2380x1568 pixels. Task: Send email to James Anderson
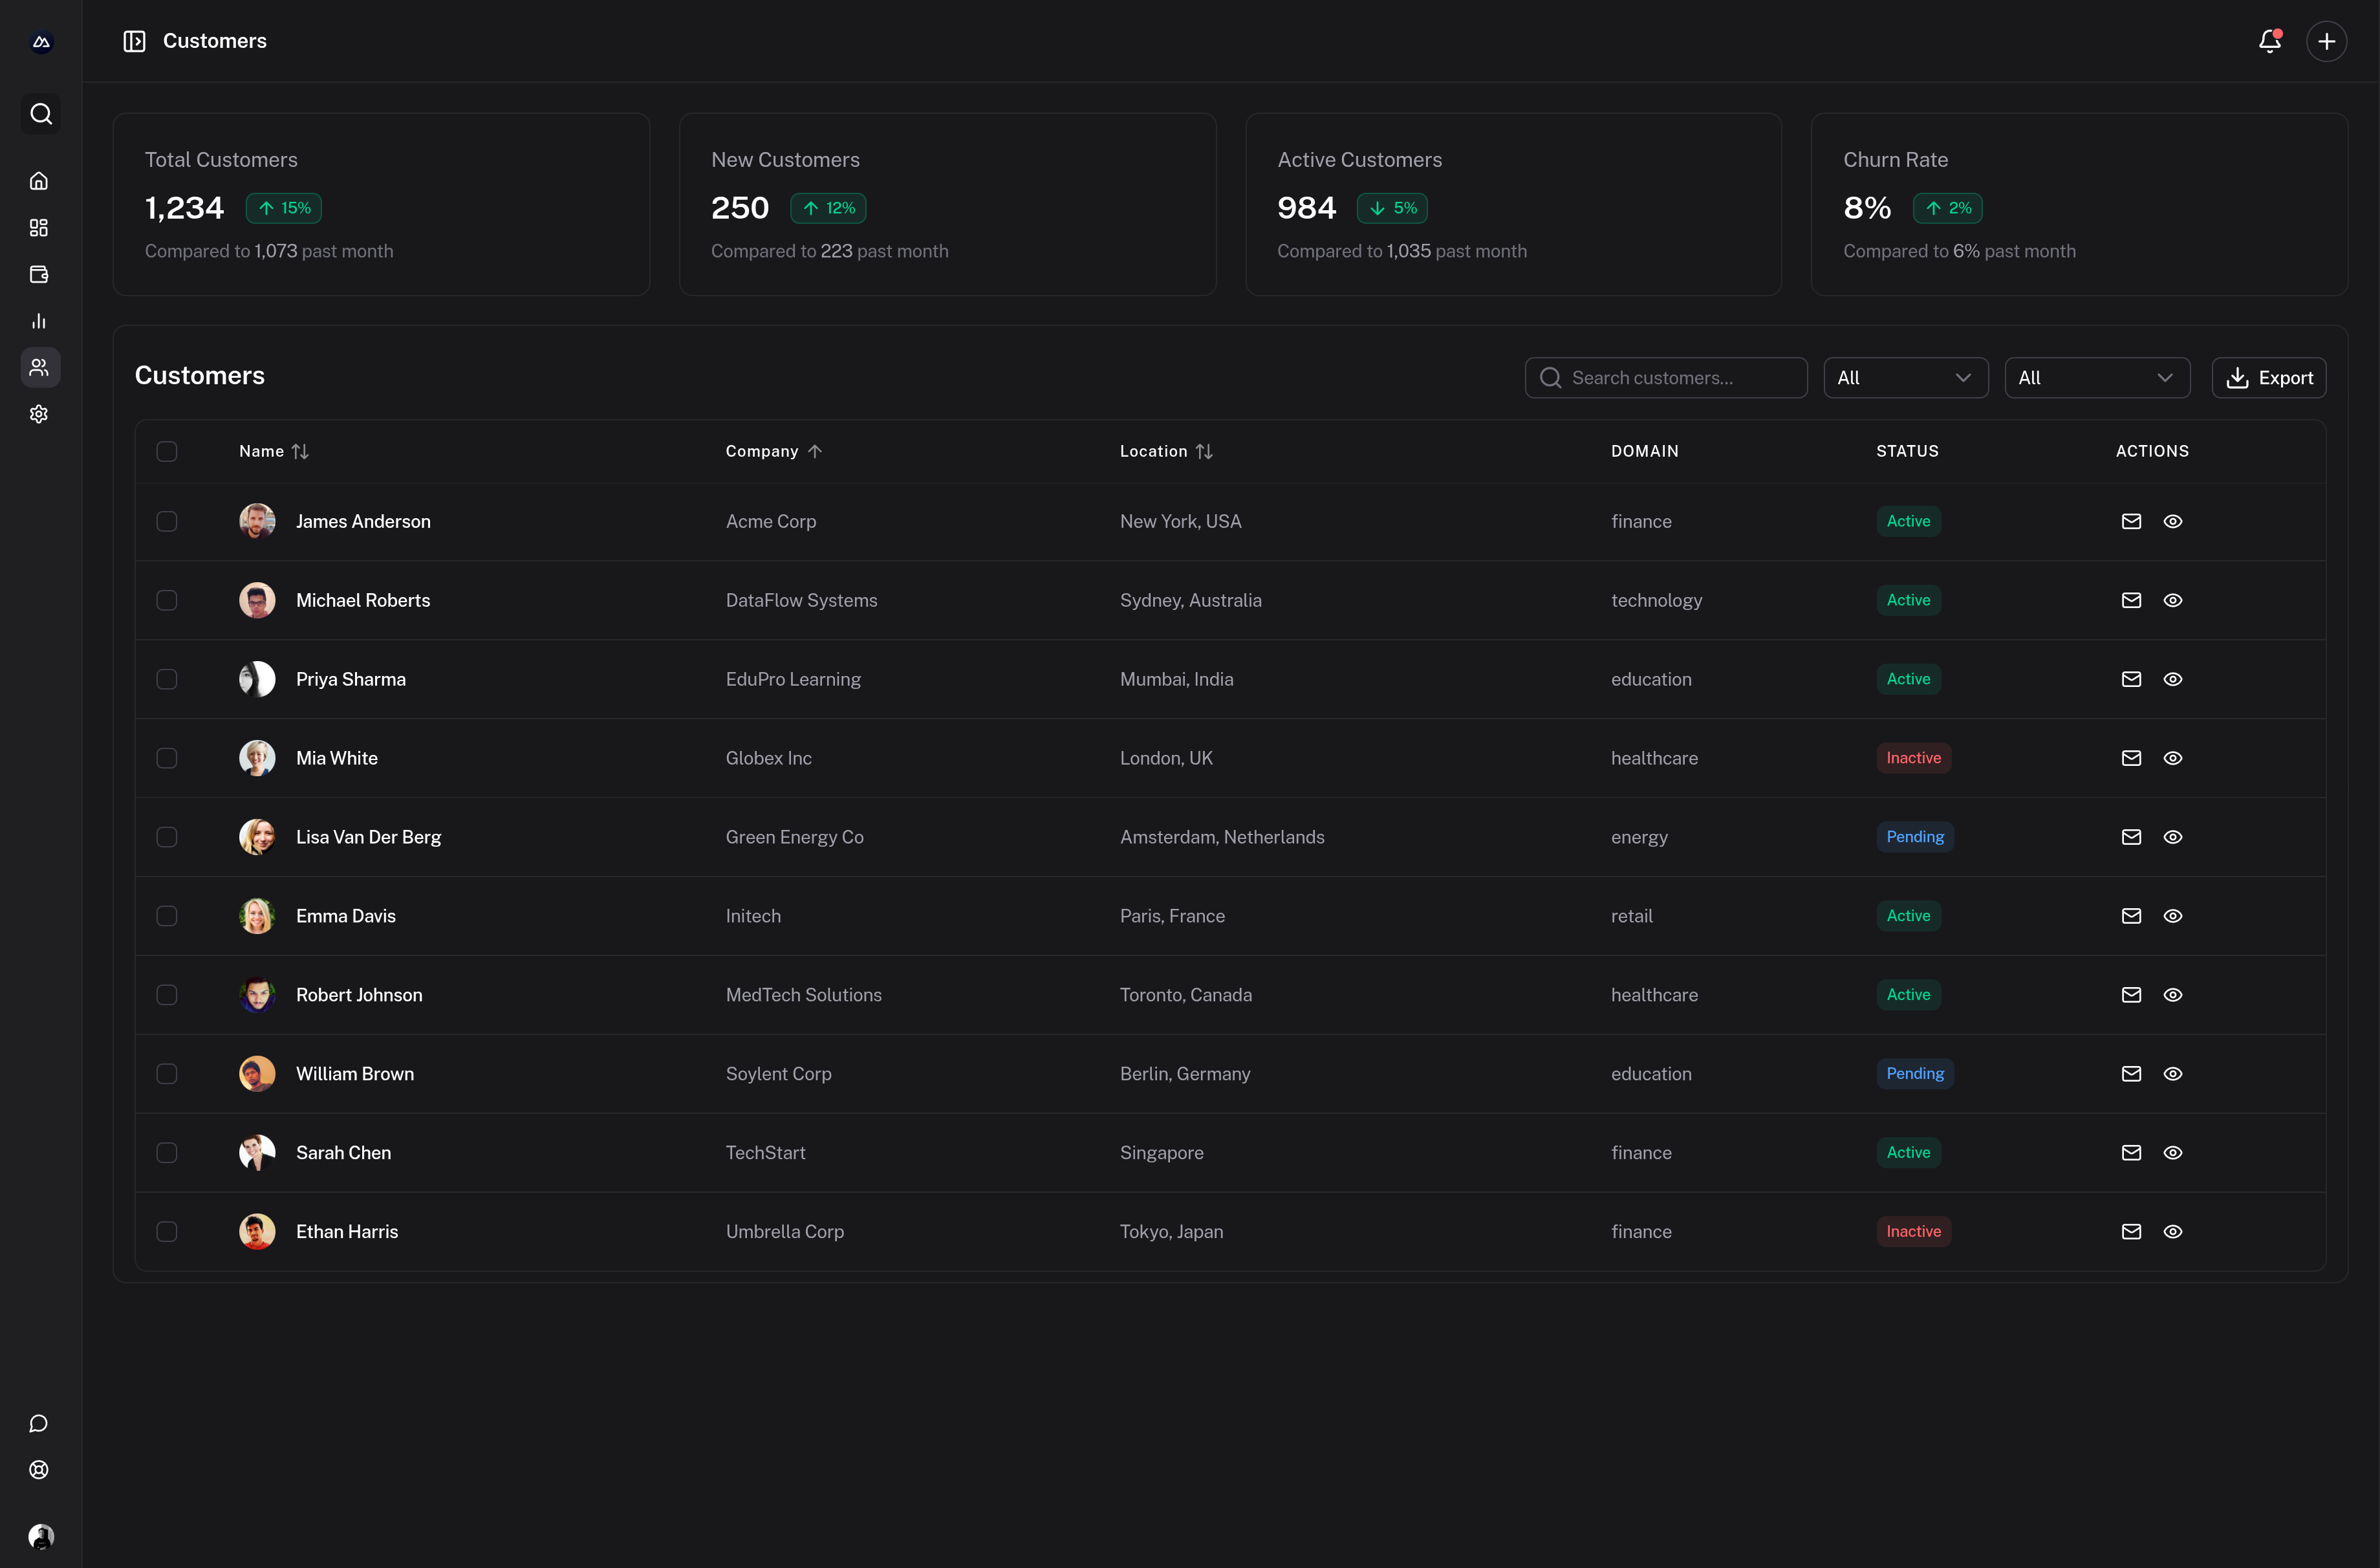click(x=2131, y=521)
